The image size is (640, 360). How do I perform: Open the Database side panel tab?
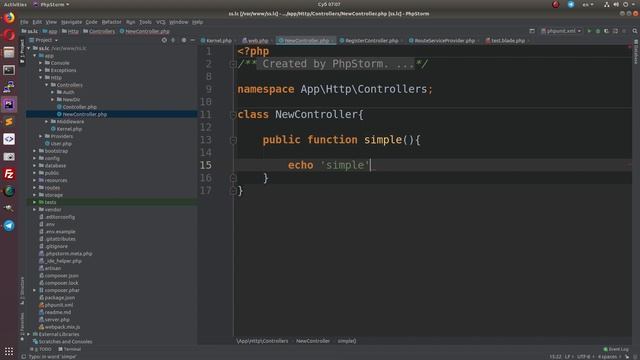636,51
